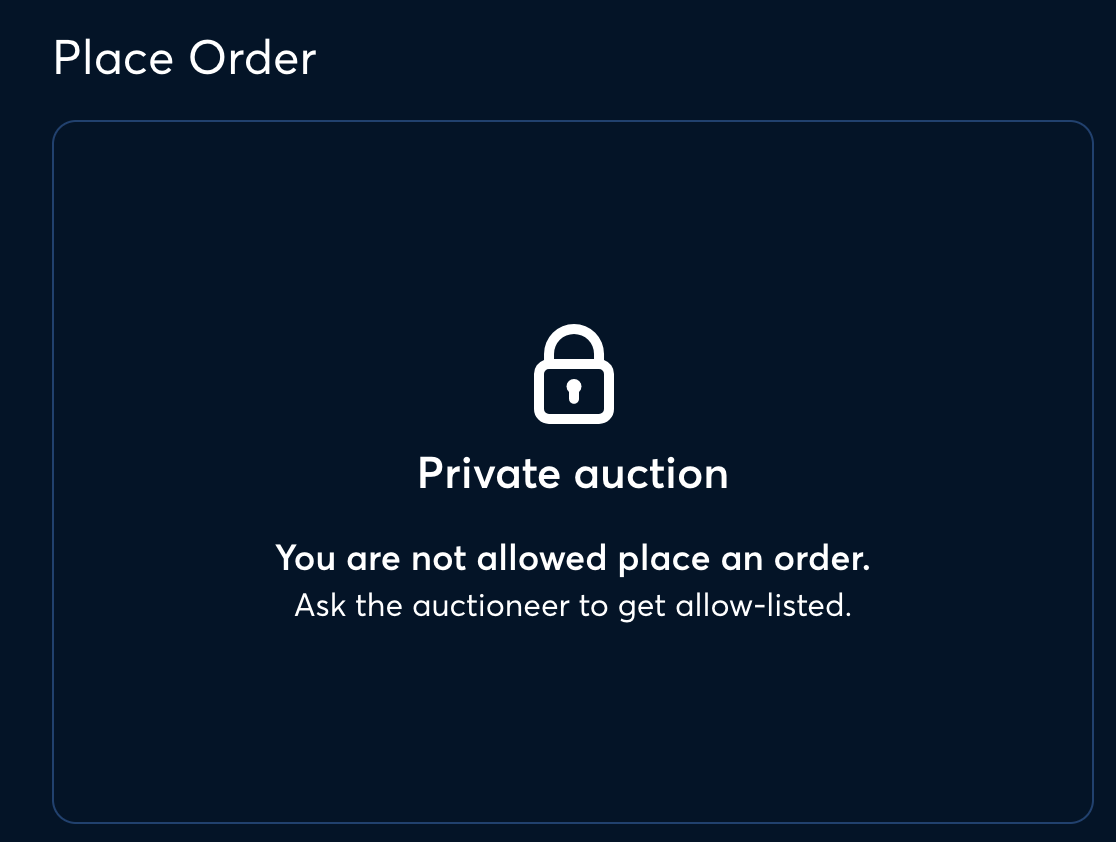Click the word "Ask" in the hint line
The image size is (1116, 842).
320,606
